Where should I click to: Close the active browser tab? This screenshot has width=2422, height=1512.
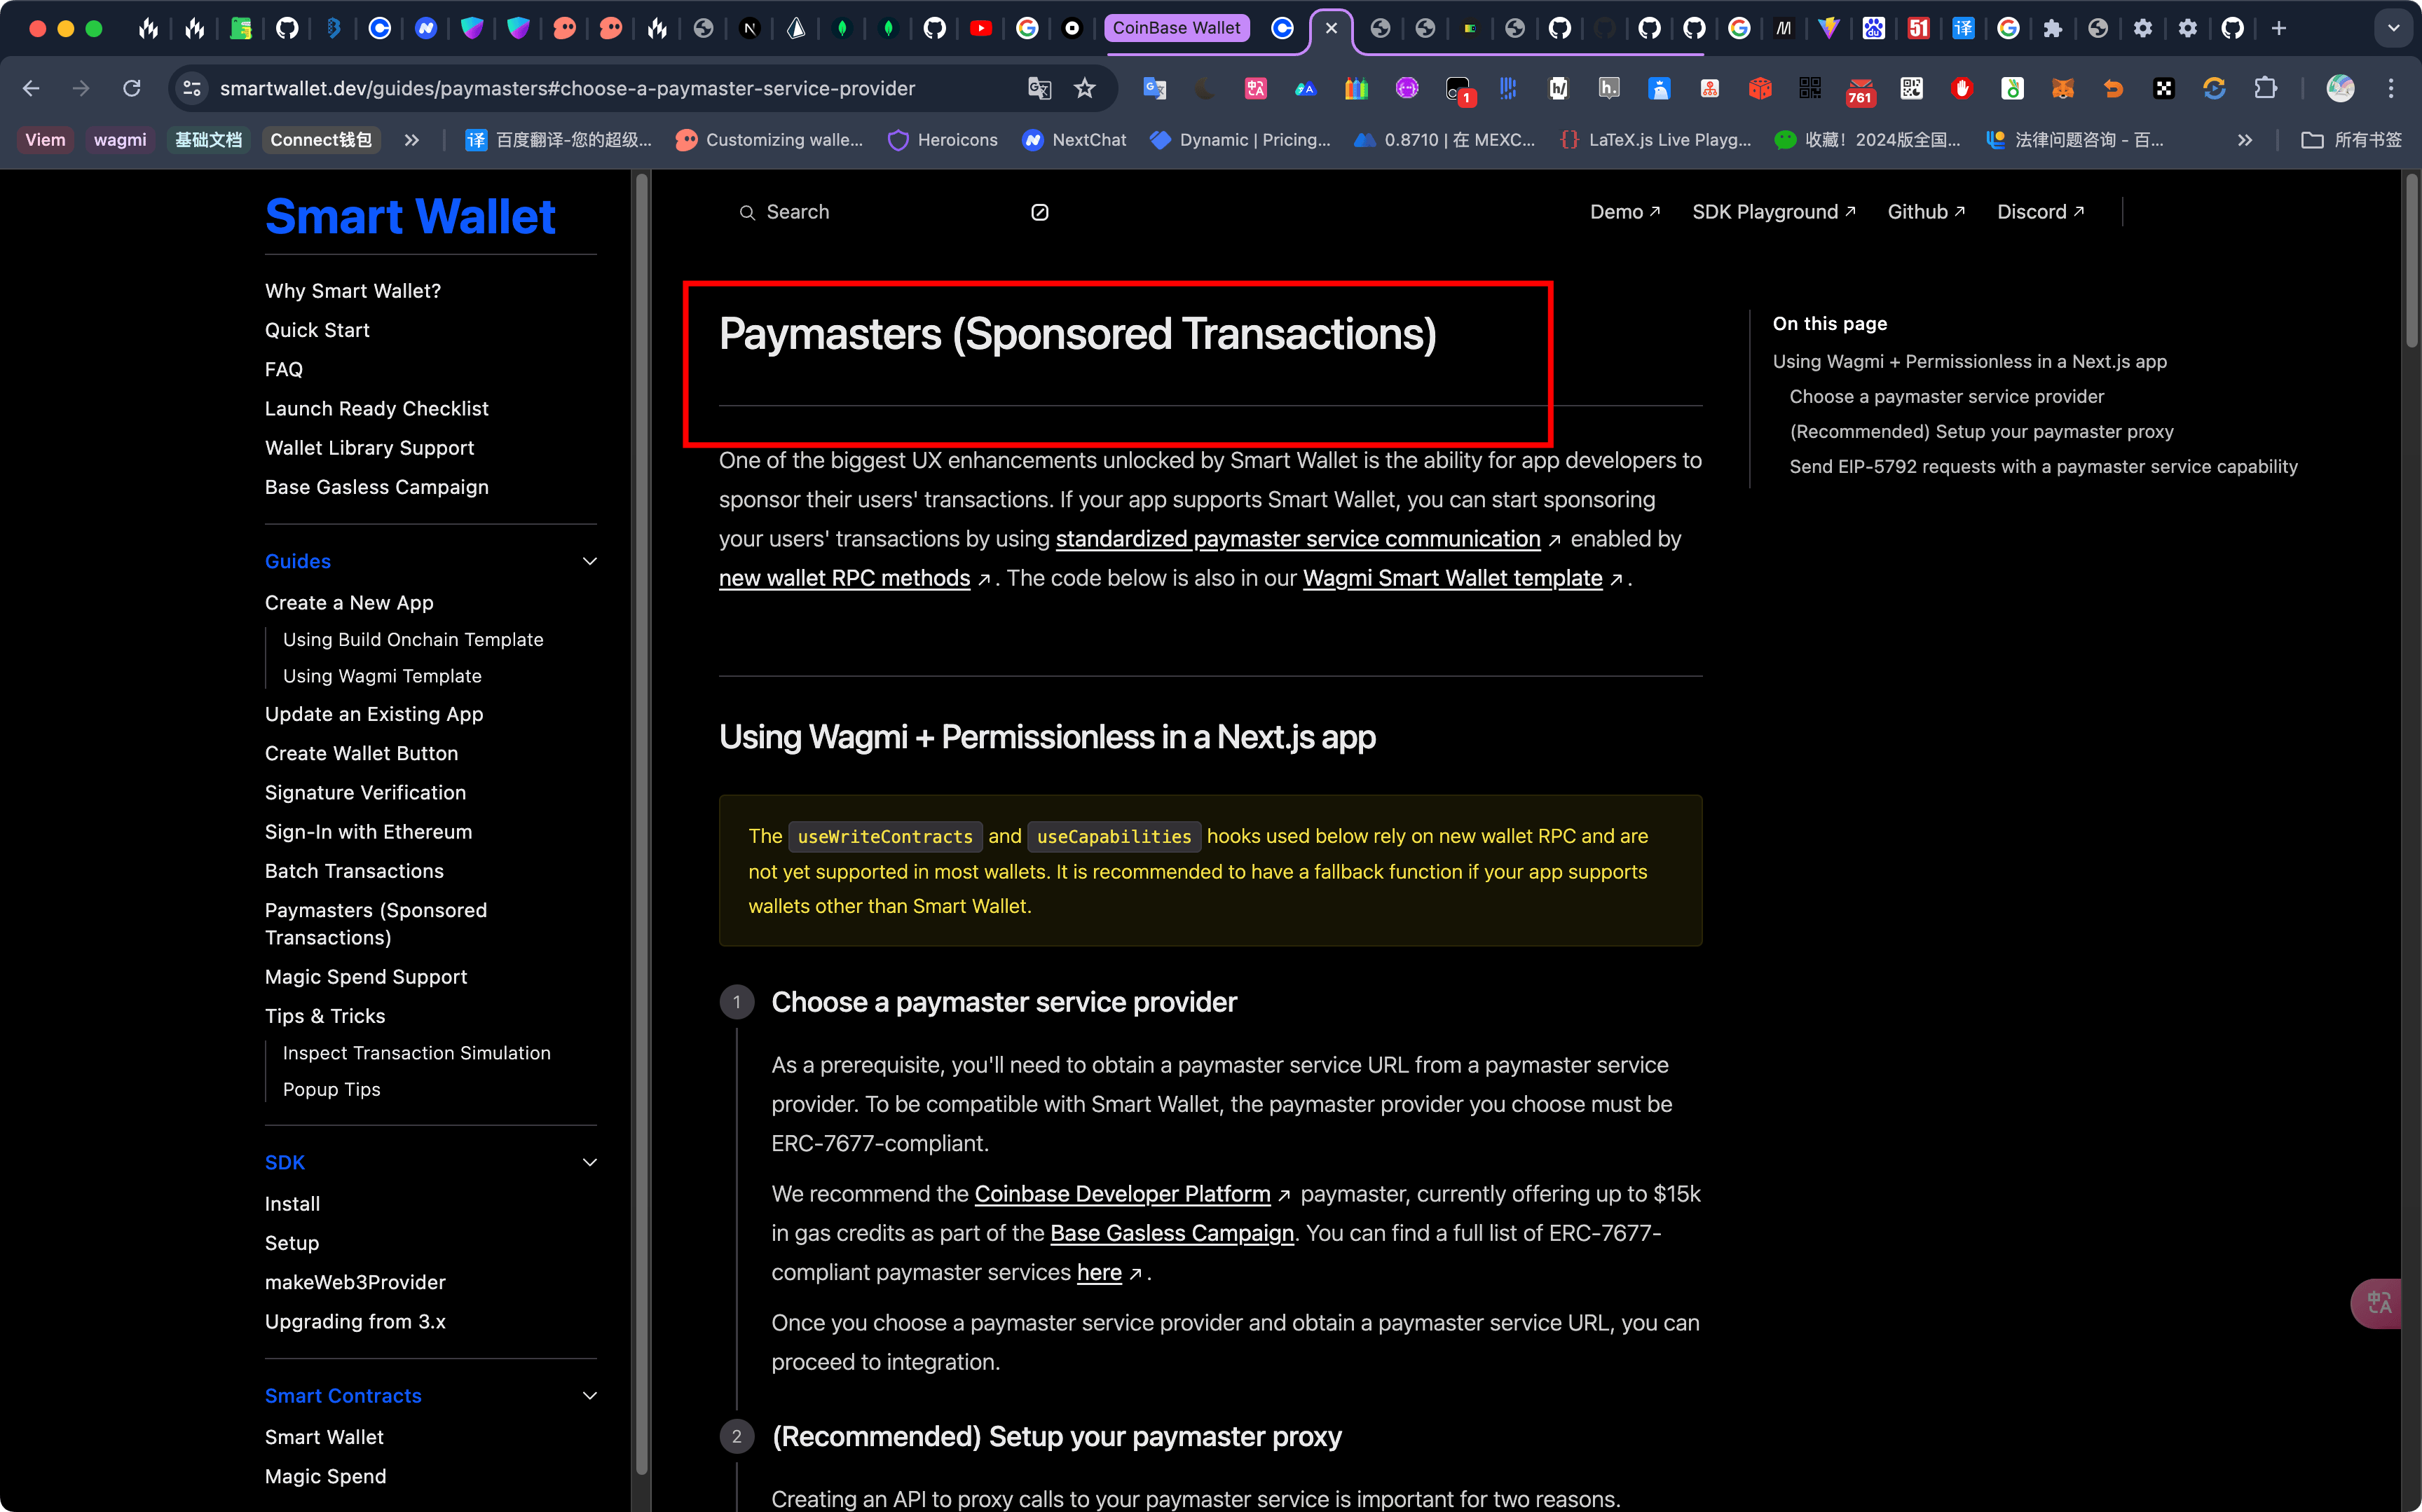pyautogui.click(x=1331, y=29)
